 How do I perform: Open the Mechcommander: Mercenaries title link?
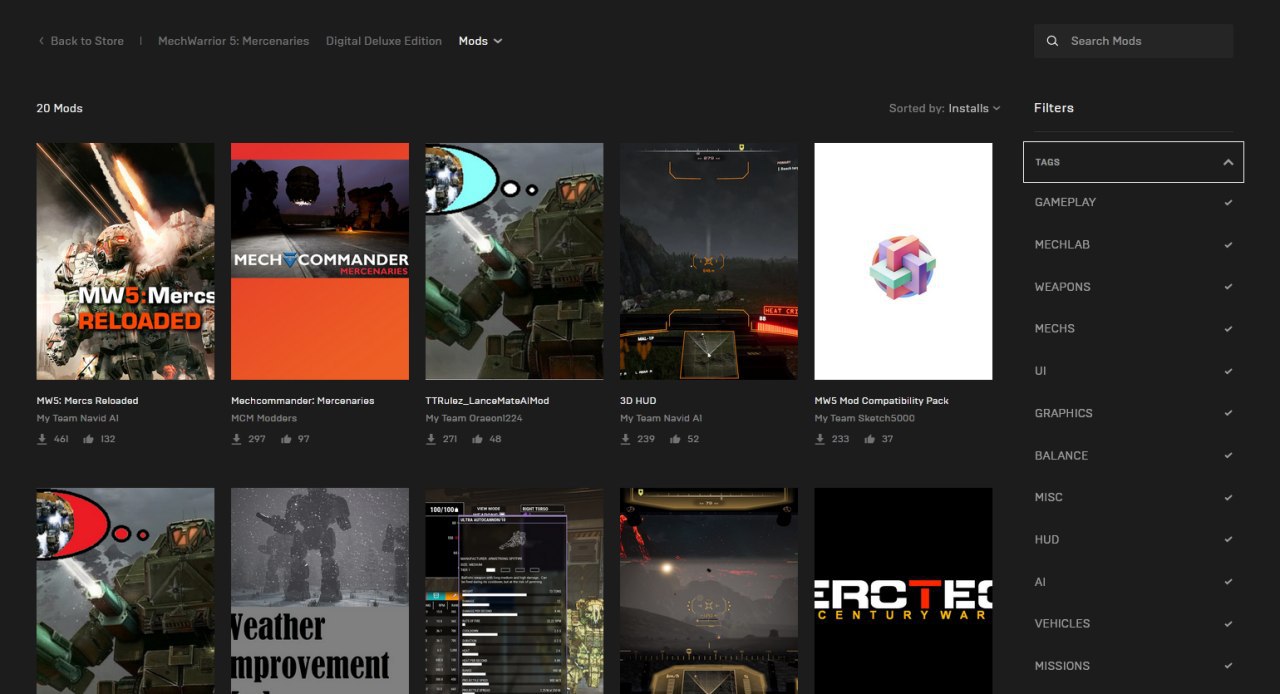(x=303, y=400)
